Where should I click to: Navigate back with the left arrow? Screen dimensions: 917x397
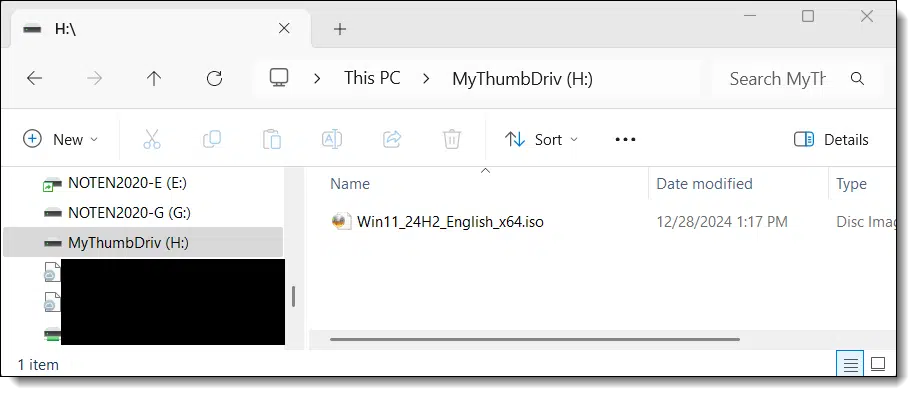[x=35, y=78]
